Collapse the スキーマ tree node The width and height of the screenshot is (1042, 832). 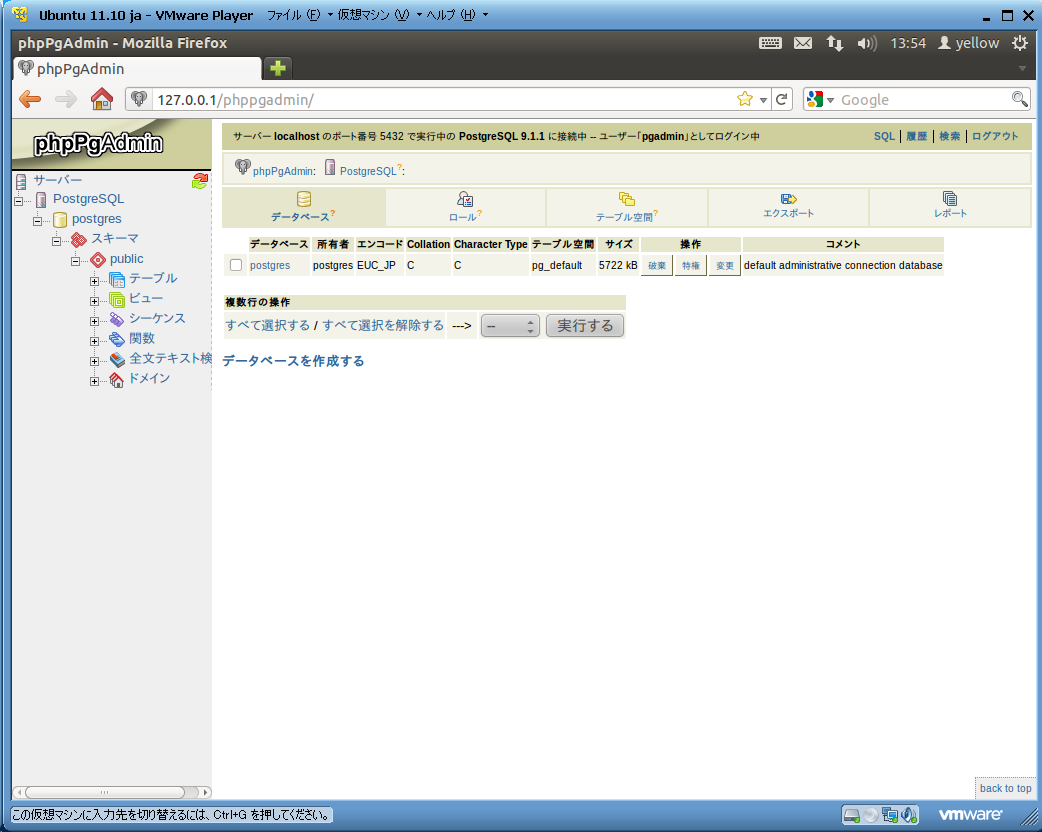click(x=56, y=241)
